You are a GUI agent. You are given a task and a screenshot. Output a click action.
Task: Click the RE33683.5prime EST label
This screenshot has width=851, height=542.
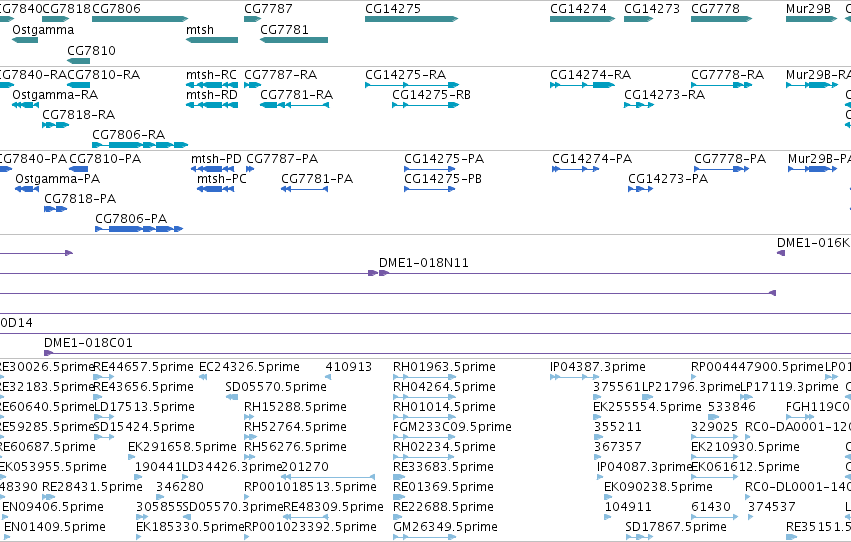[443, 468]
